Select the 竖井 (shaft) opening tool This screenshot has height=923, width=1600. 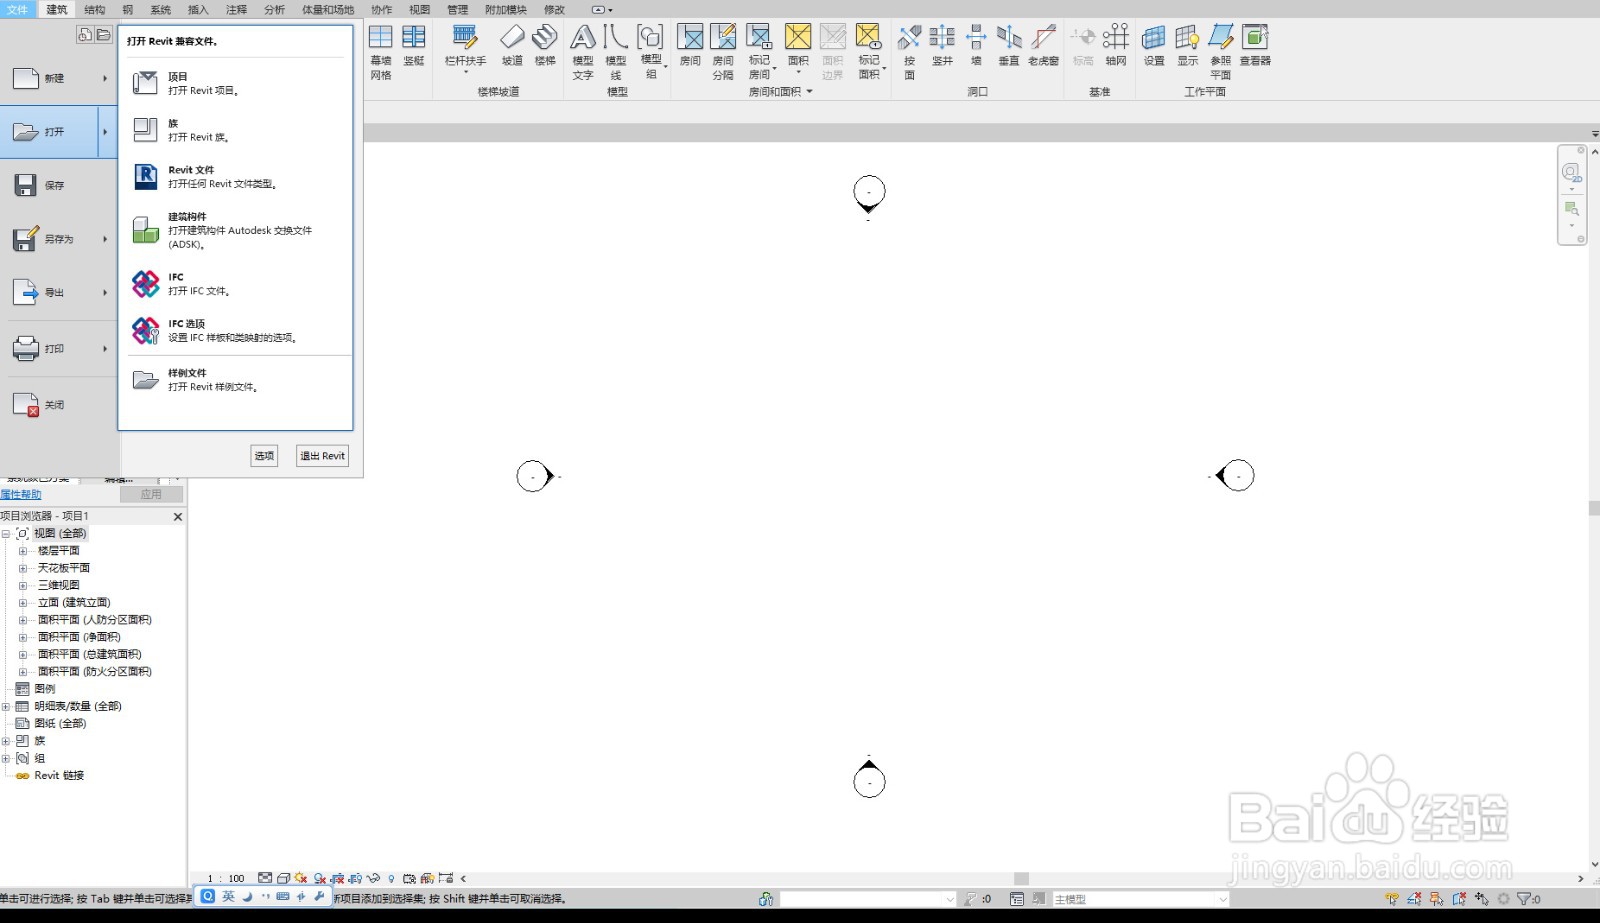point(942,46)
